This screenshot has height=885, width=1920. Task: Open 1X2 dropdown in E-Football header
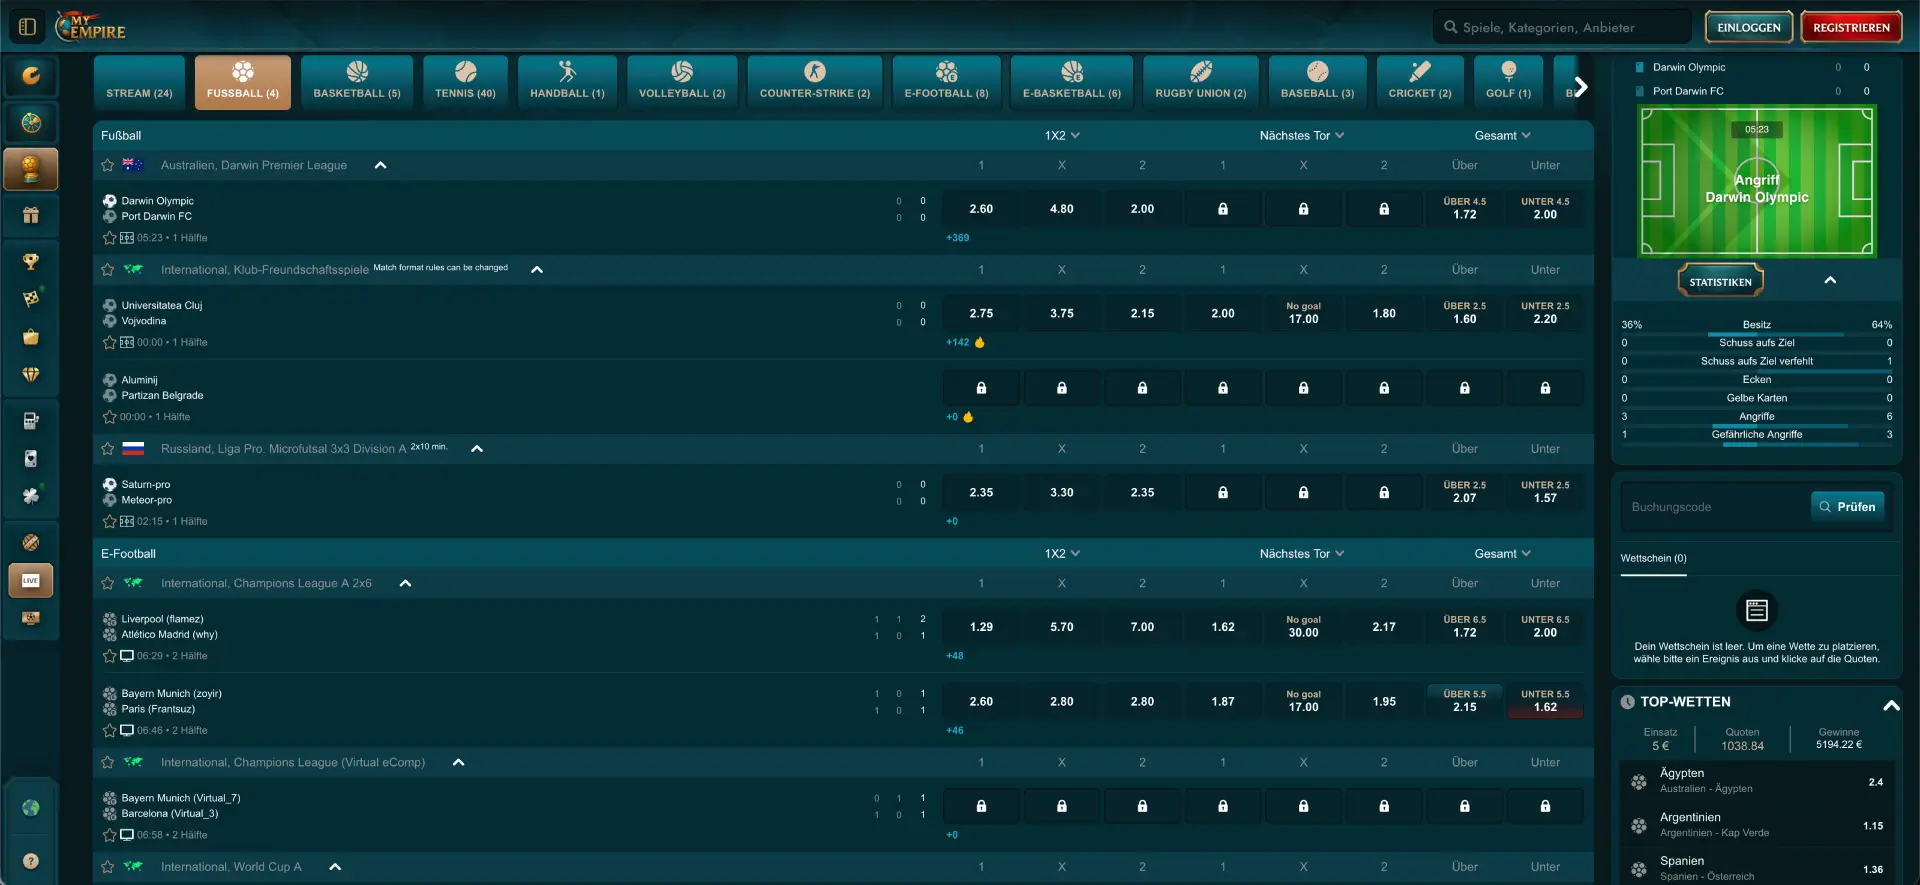click(1062, 553)
